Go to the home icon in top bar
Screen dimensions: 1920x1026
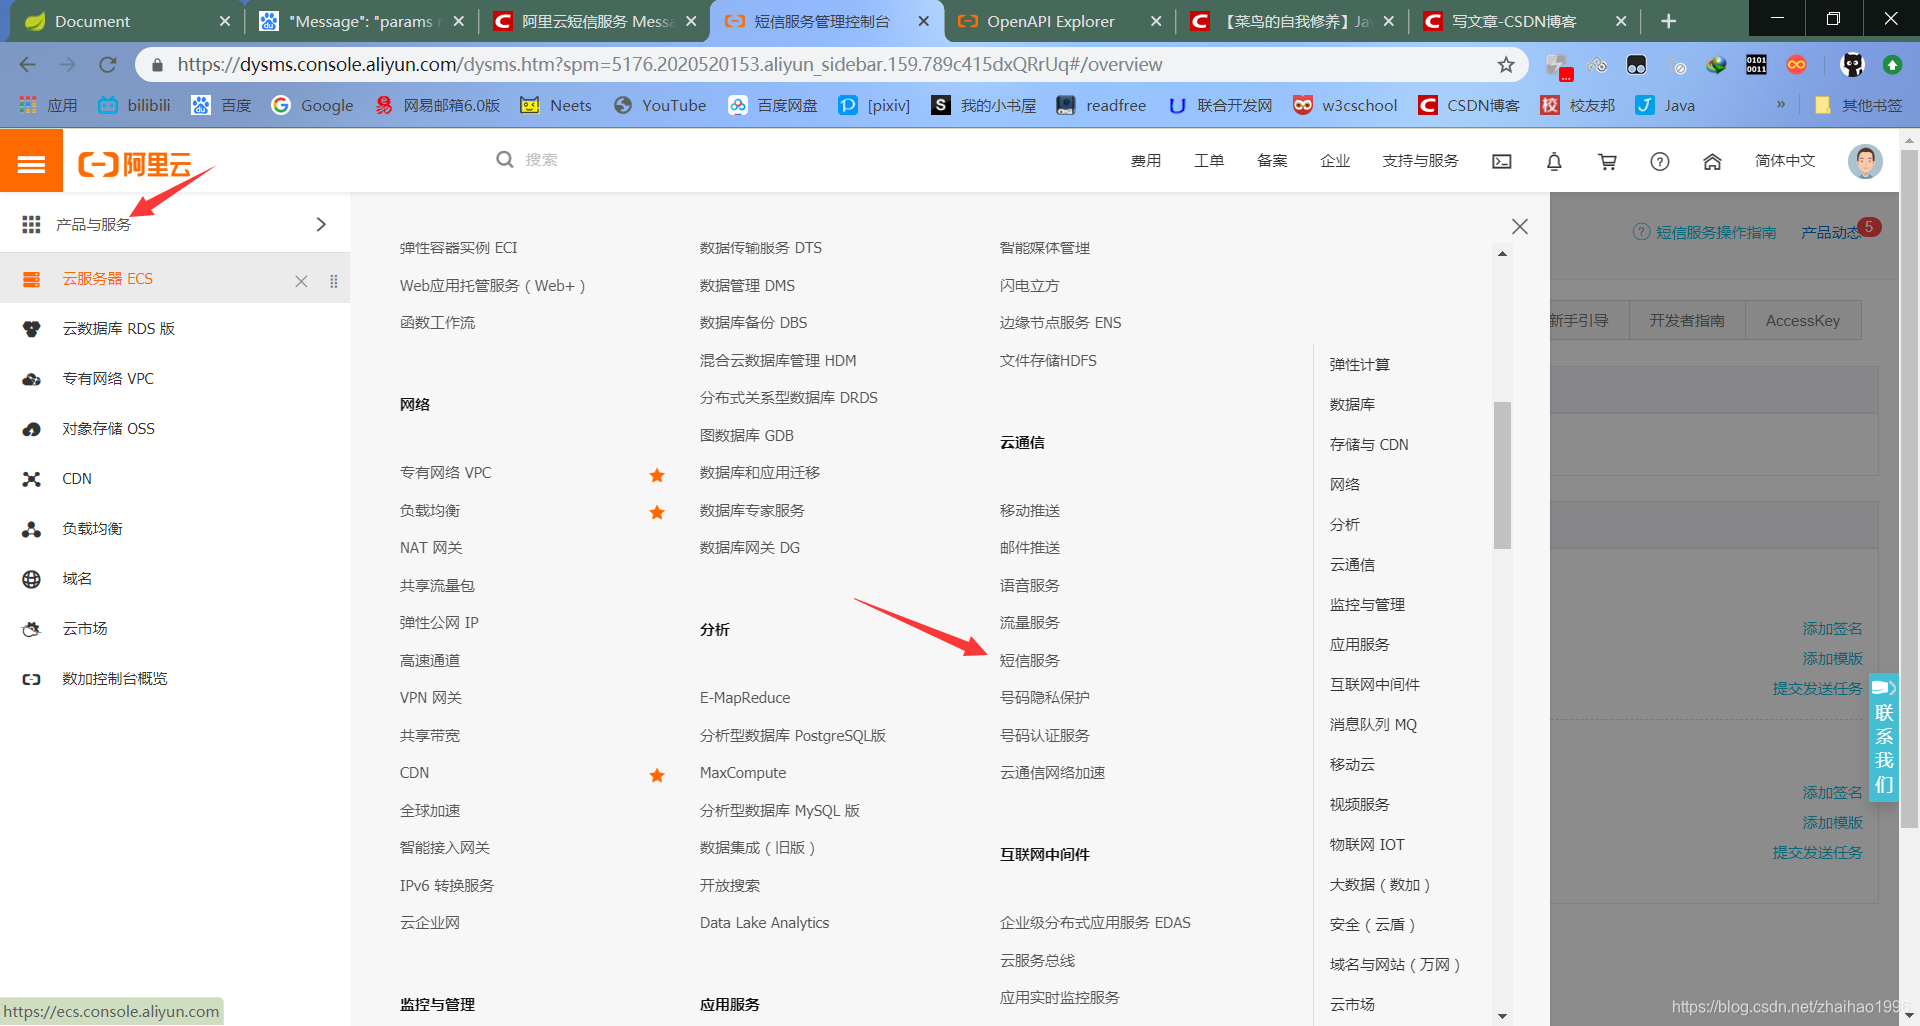pyautogui.click(x=1712, y=161)
